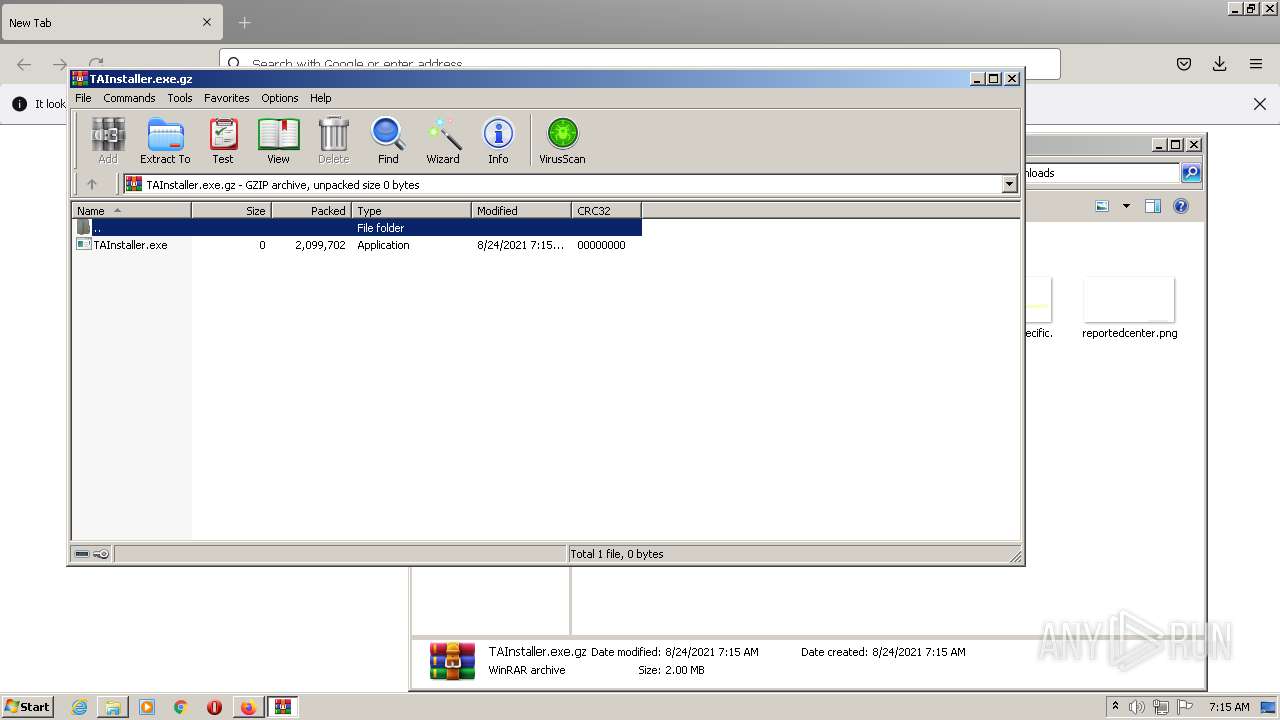The height and width of the screenshot is (720, 1280).
Task: Sort by the Packed column header
Action: pyautogui.click(x=311, y=210)
